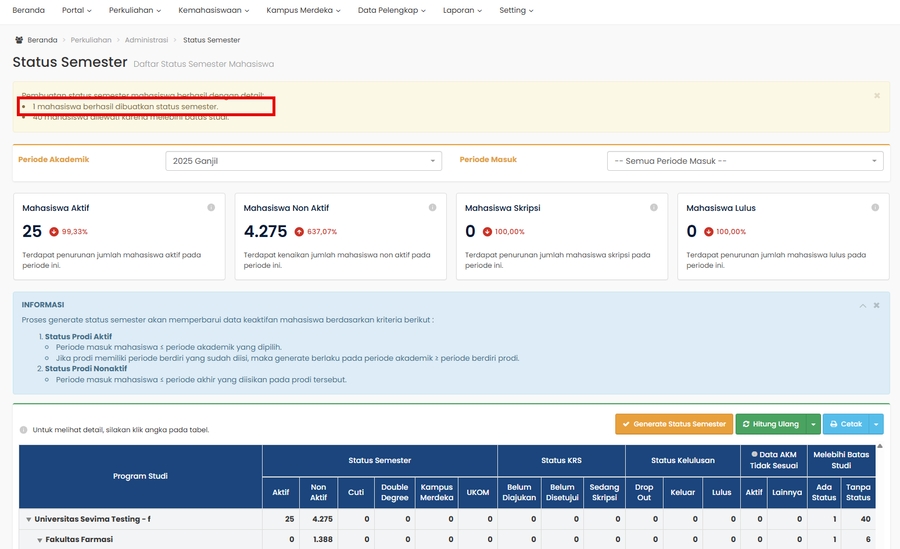
Task: Open Hitung Ulang dropdown arrow
Action: tap(813, 424)
